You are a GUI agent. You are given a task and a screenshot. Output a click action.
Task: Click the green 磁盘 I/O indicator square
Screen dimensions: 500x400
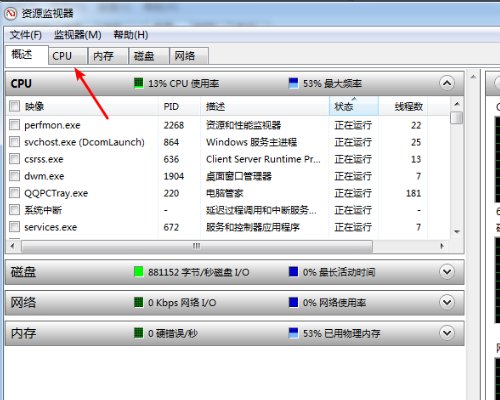coord(138,272)
